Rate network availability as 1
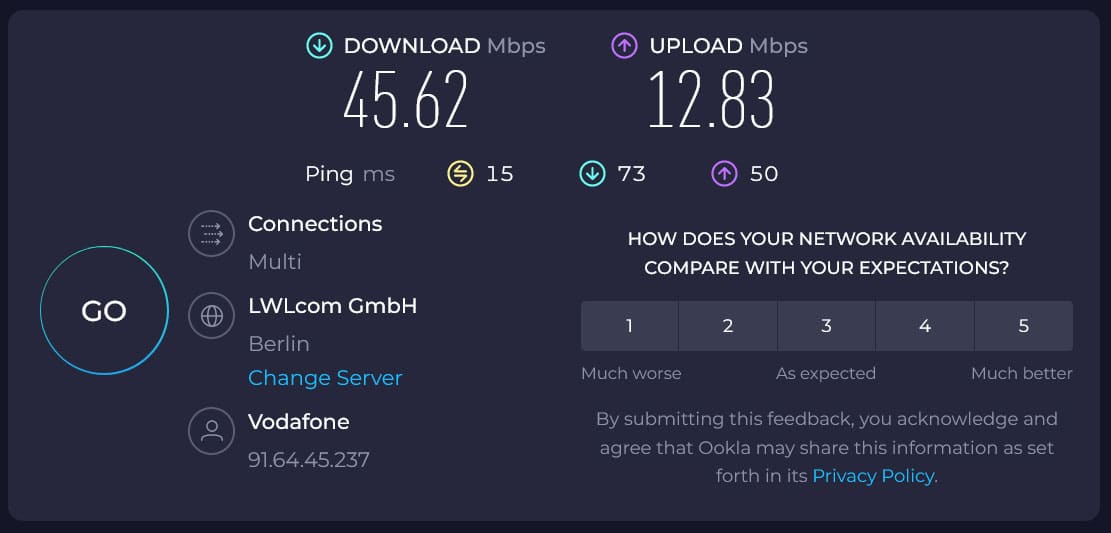The image size is (1111, 533). pos(629,326)
